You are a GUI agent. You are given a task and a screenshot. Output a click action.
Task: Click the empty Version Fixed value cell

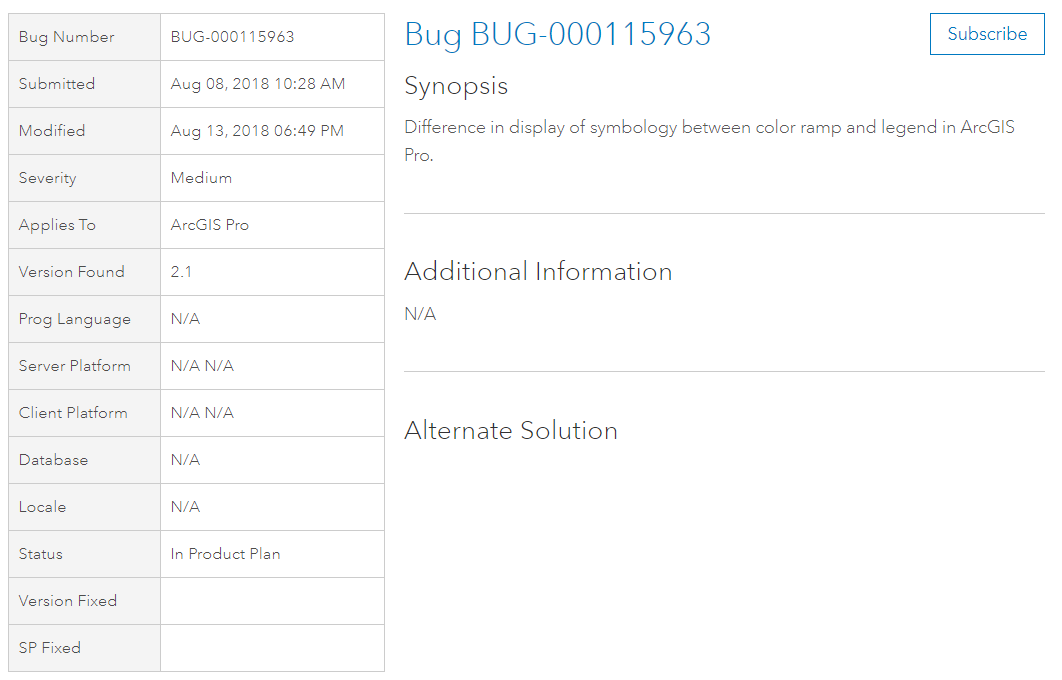pyautogui.click(x=272, y=601)
